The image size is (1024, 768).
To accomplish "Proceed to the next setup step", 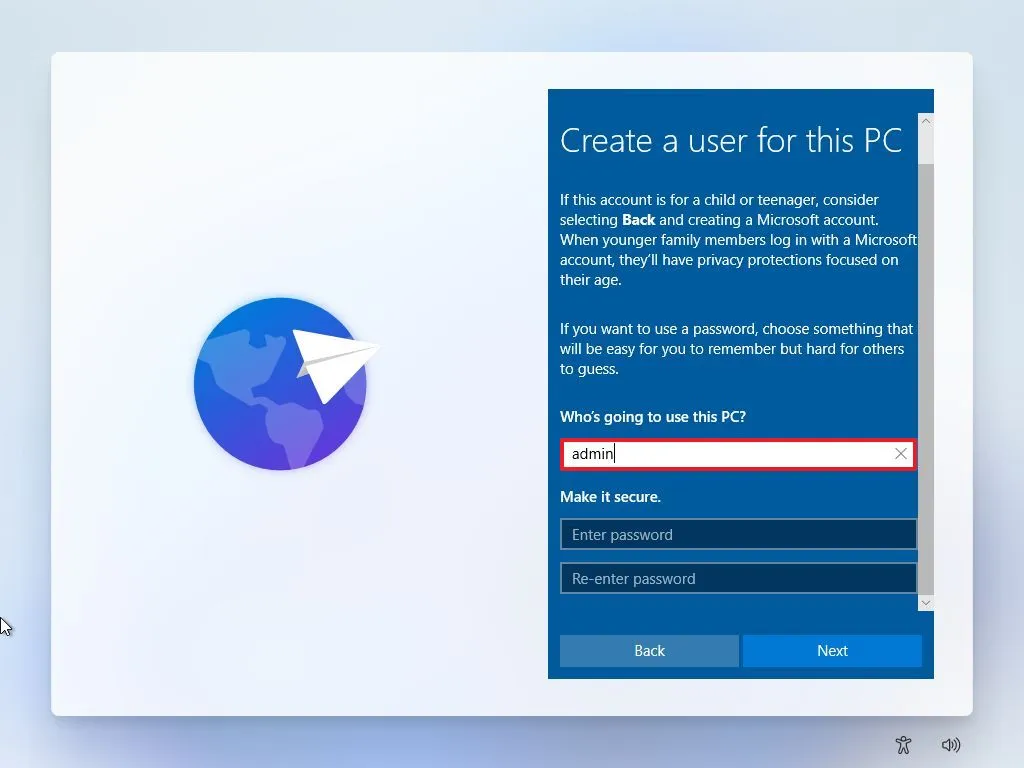I will [832, 650].
